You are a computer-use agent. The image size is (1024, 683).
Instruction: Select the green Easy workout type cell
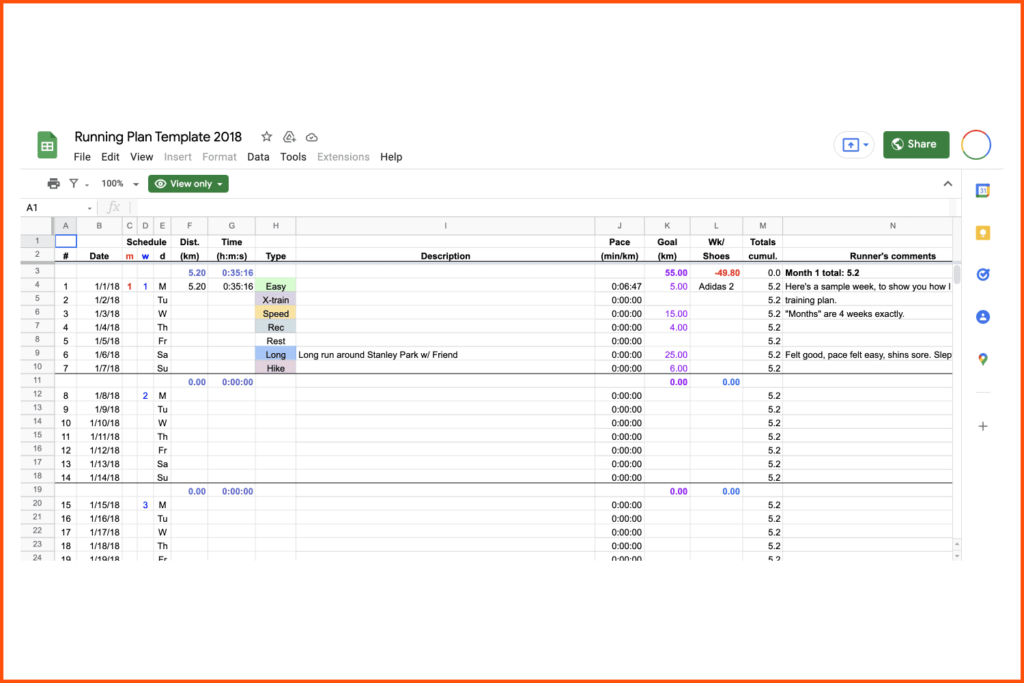(275, 285)
